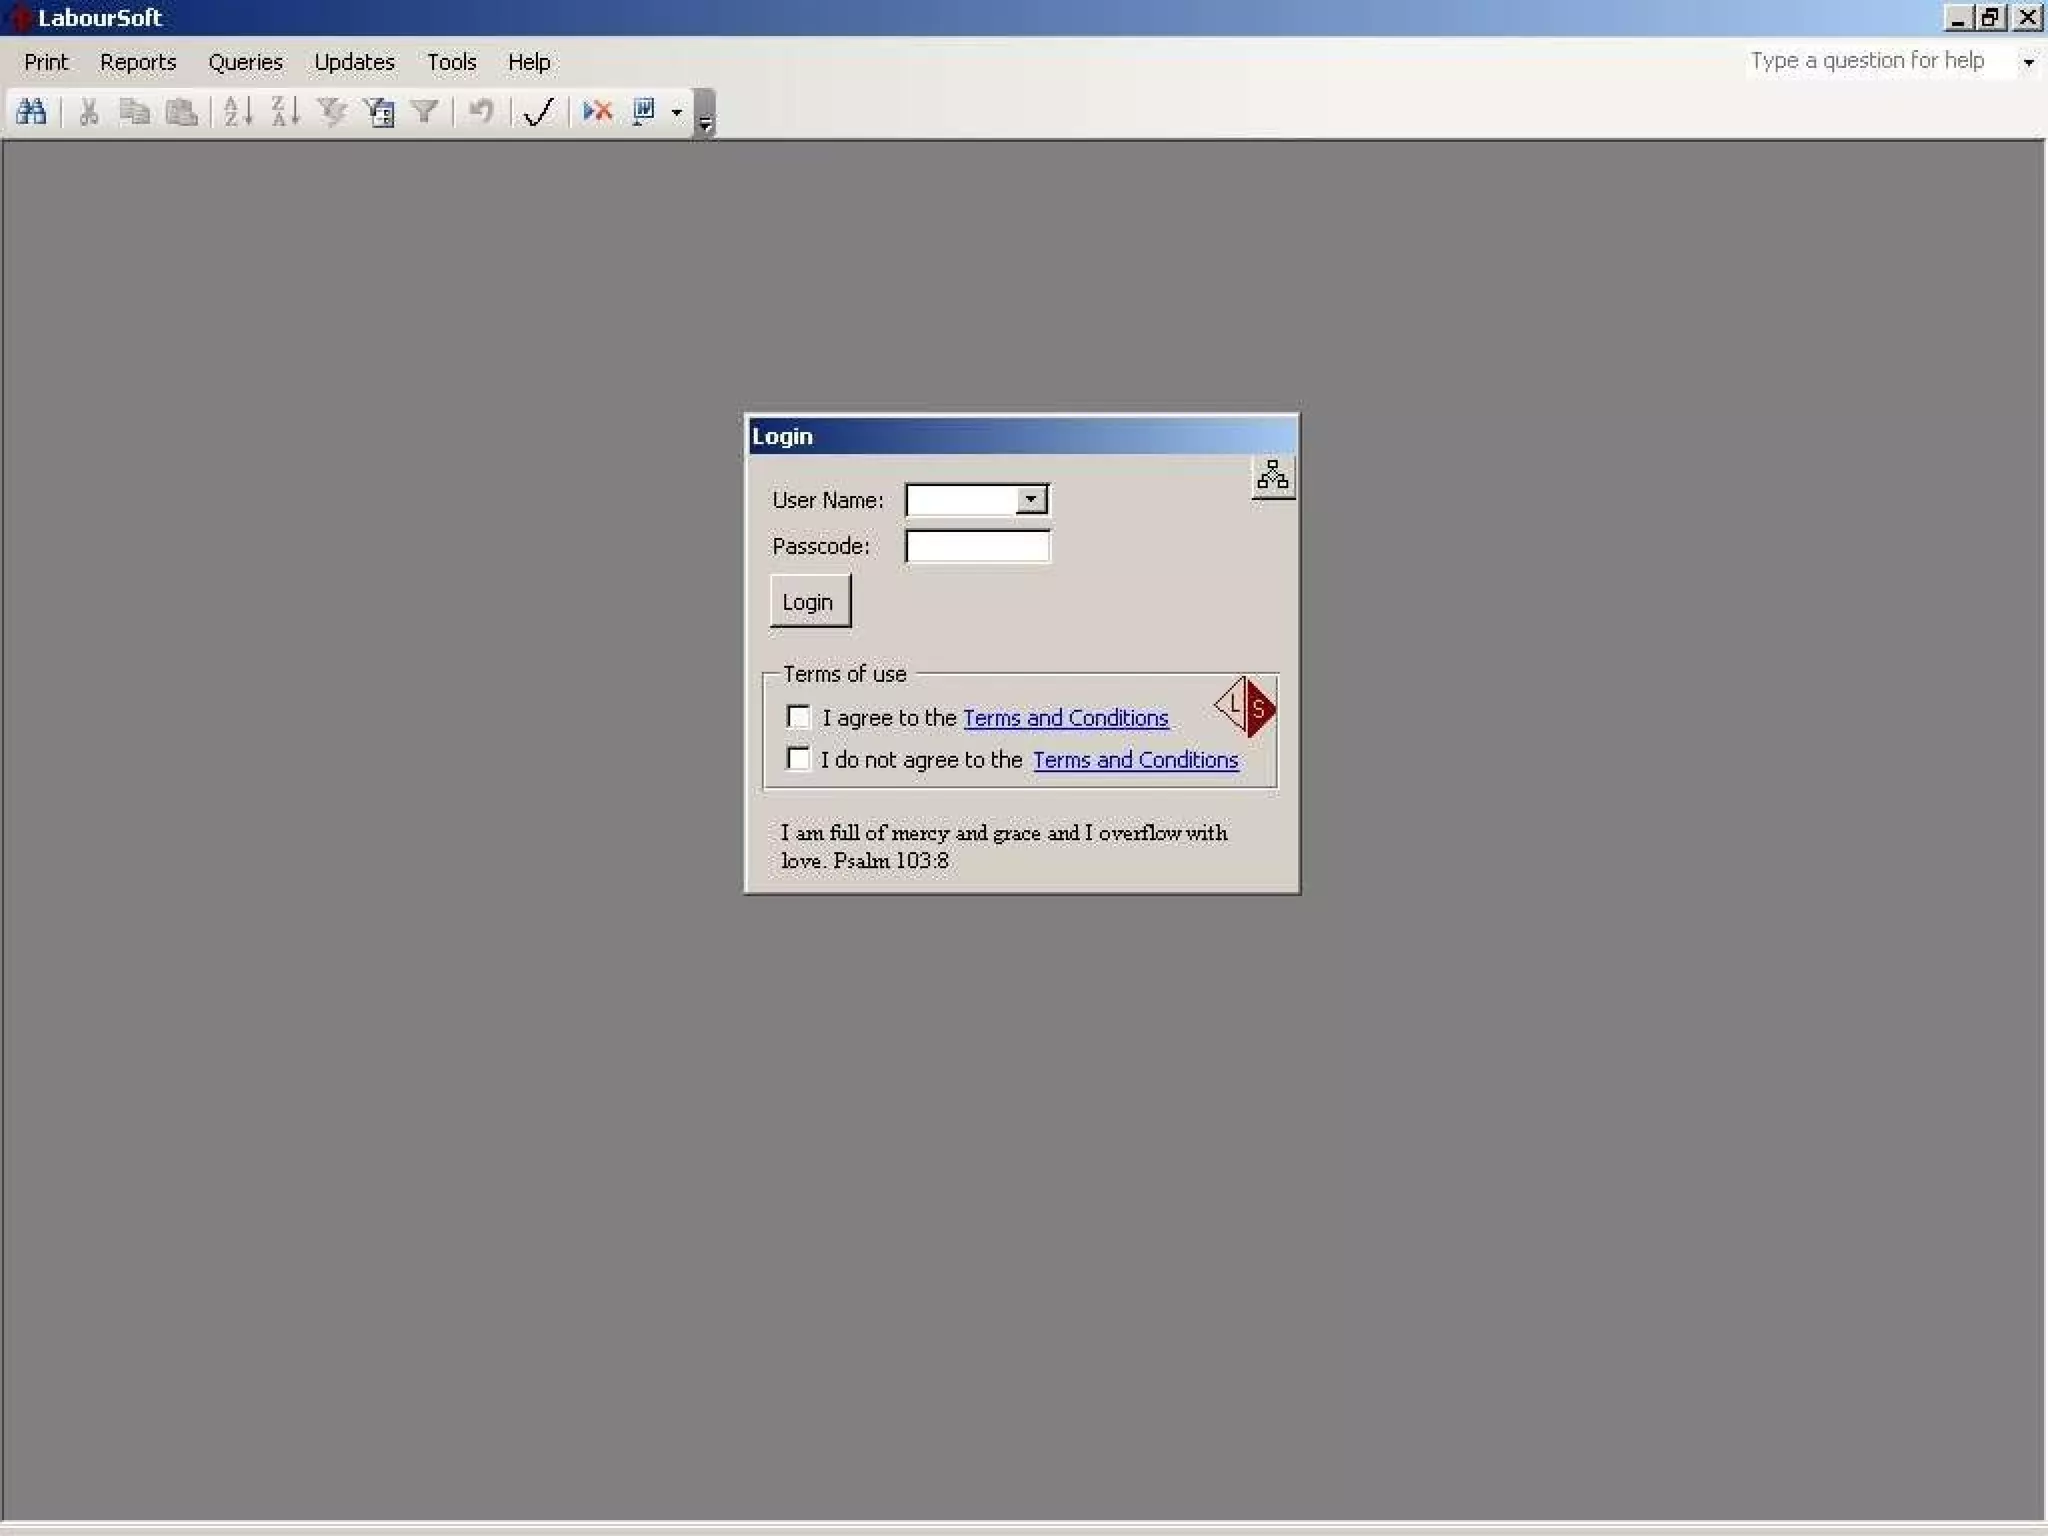Expand the toolbar options handle
This screenshot has height=1536, width=2048.
pos(705,121)
